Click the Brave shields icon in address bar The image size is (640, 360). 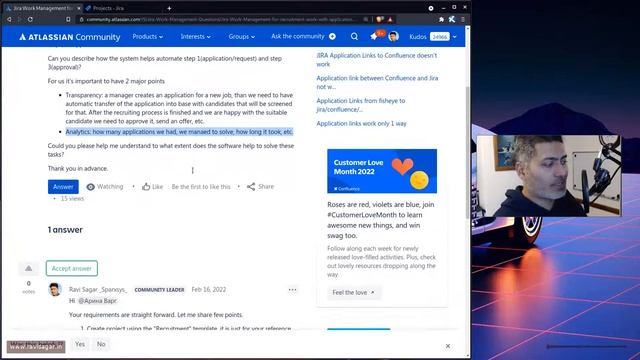380,19
